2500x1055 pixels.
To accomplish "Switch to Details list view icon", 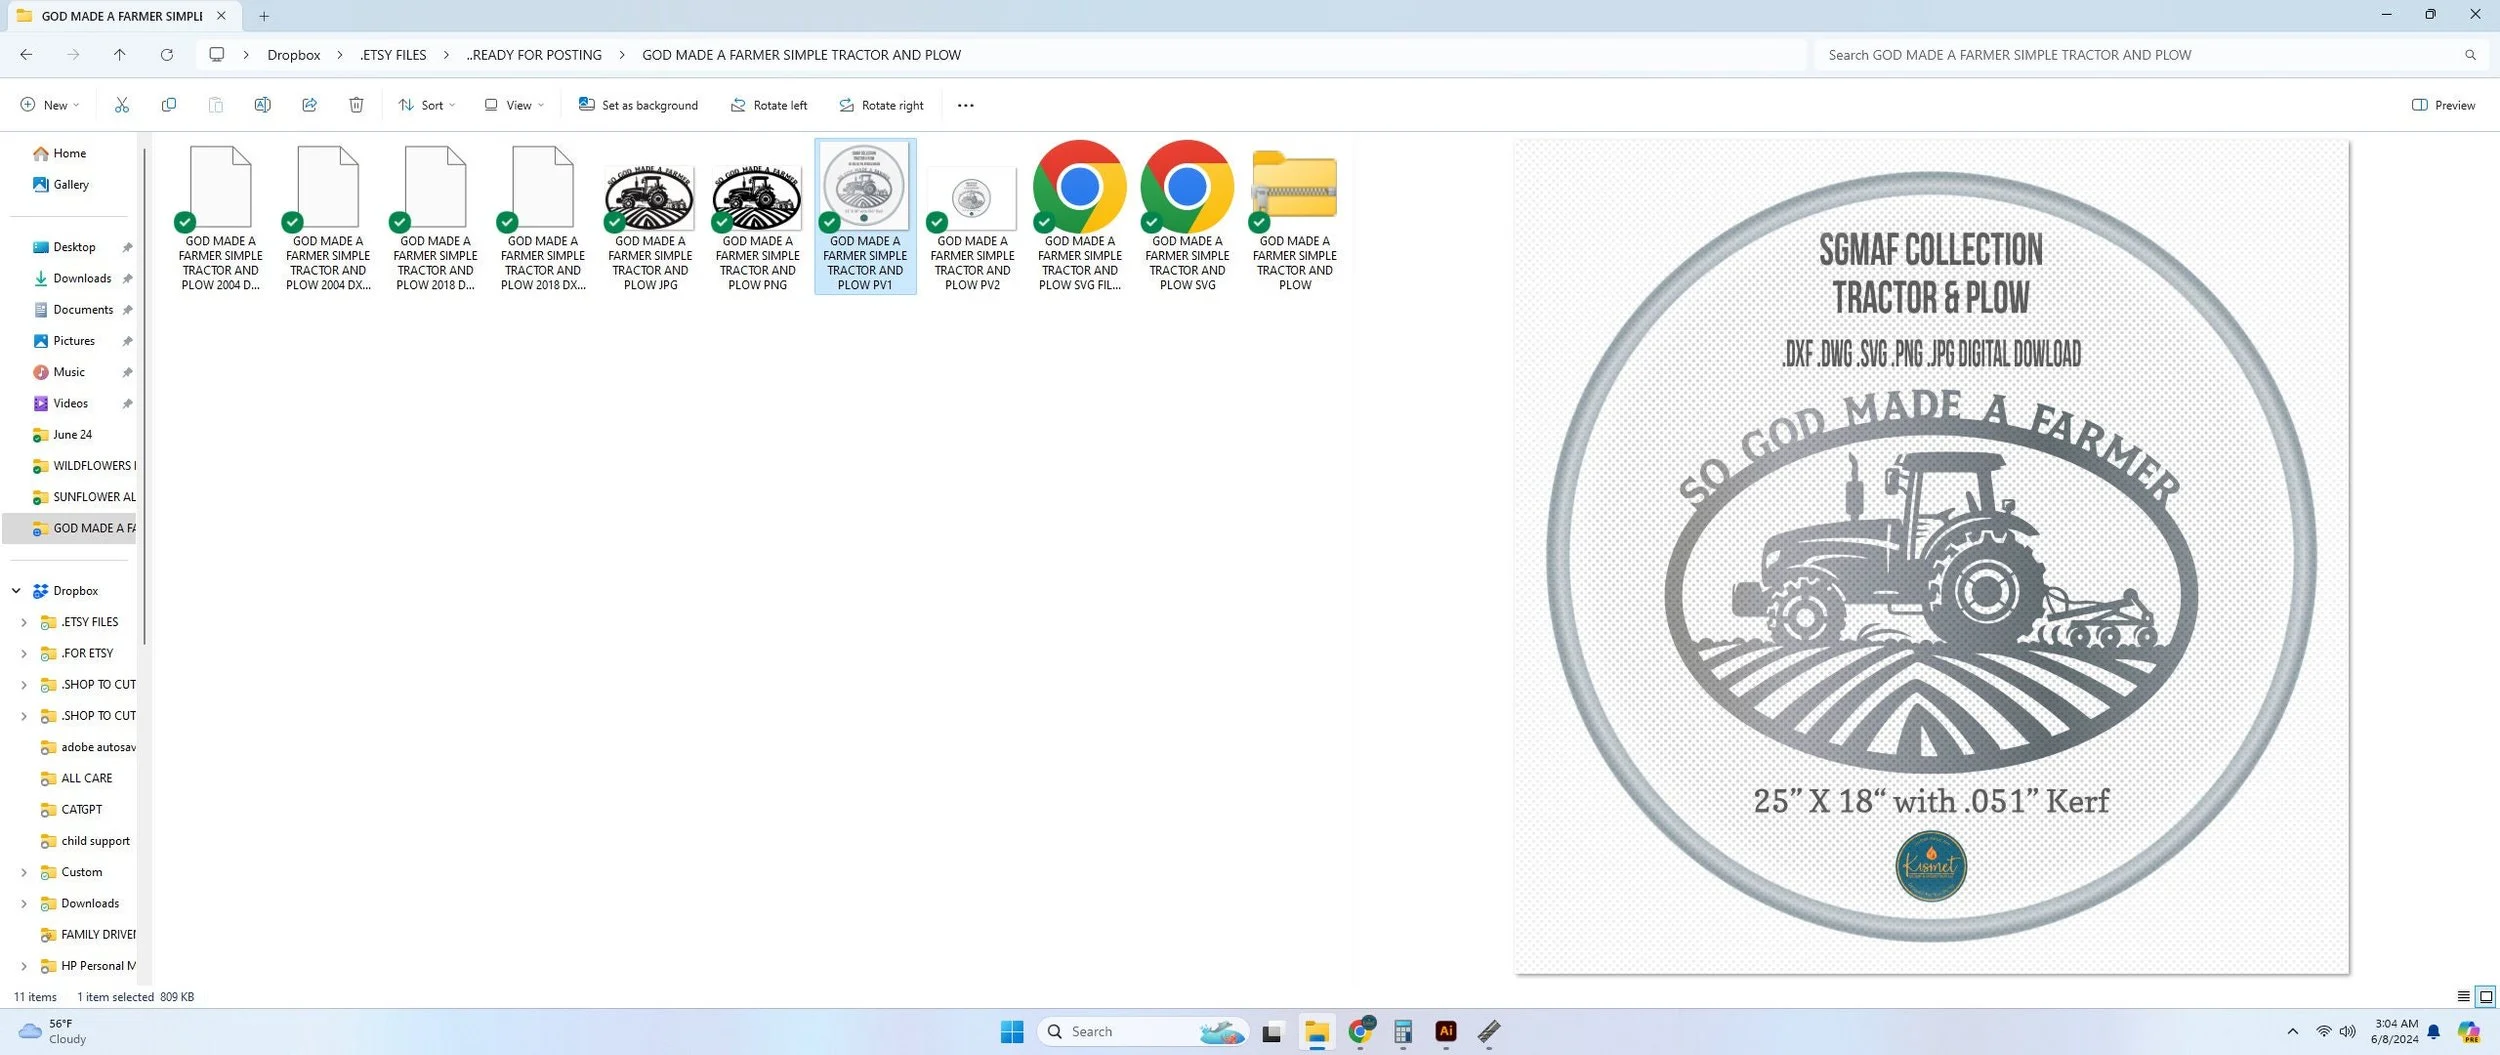I will [x=2463, y=997].
